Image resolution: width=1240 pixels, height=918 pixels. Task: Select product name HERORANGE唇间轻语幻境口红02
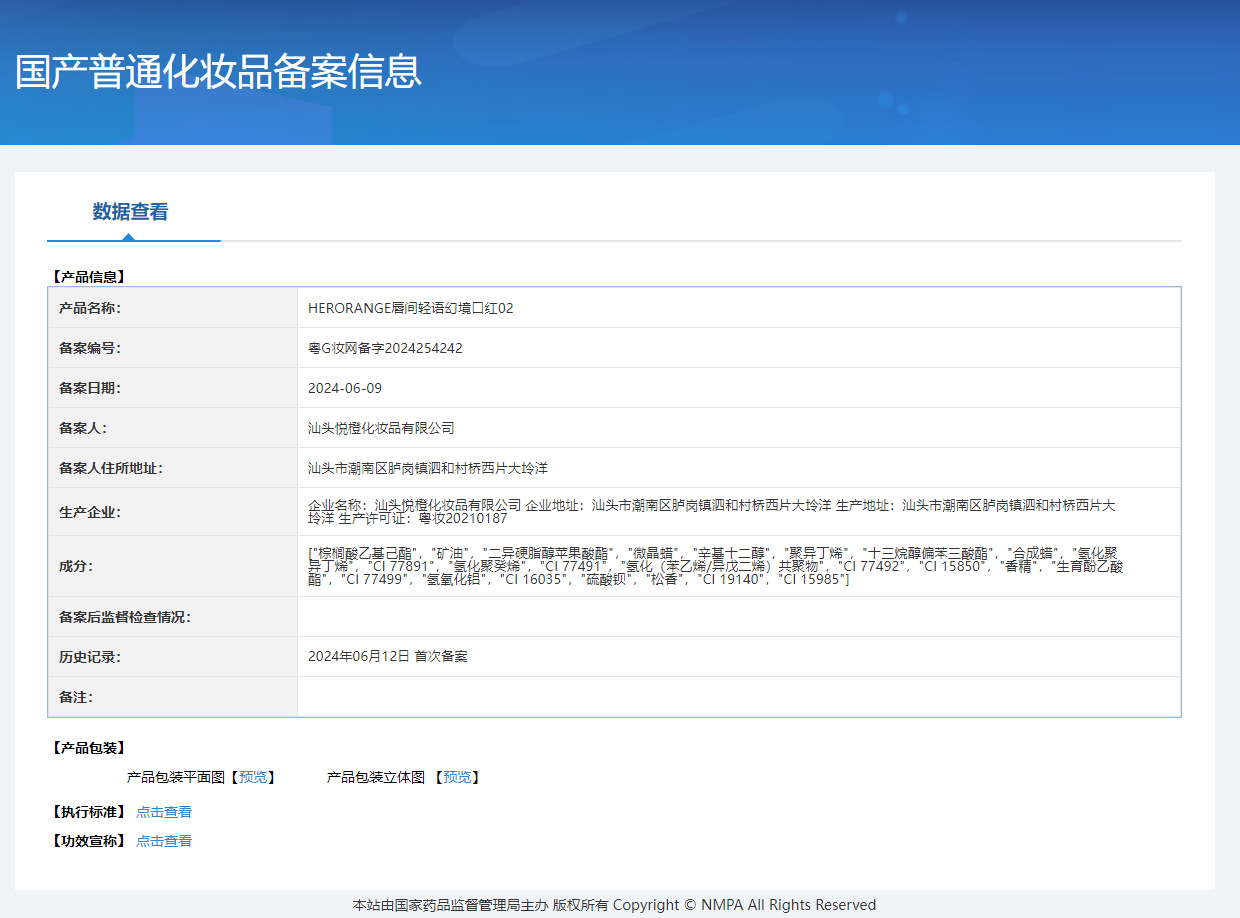(411, 308)
